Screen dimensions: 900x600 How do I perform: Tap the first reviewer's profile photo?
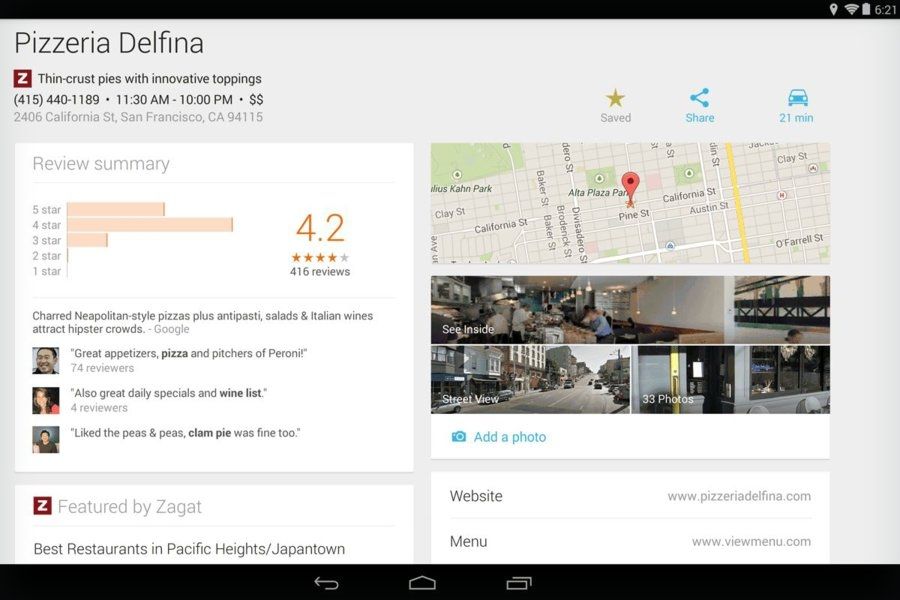pyautogui.click(x=45, y=358)
